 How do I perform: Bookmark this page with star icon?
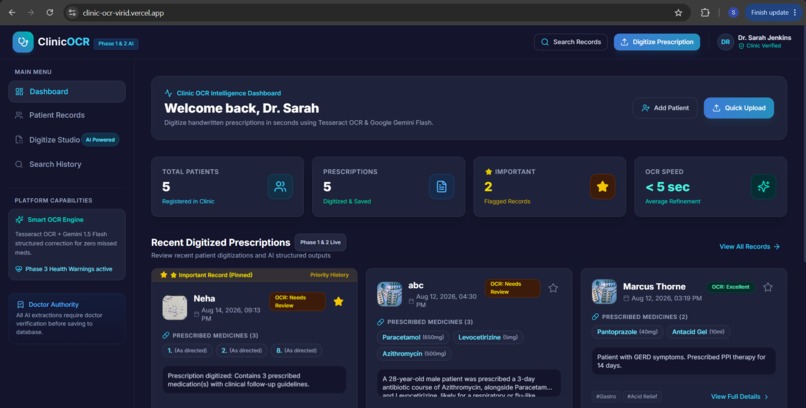point(679,12)
